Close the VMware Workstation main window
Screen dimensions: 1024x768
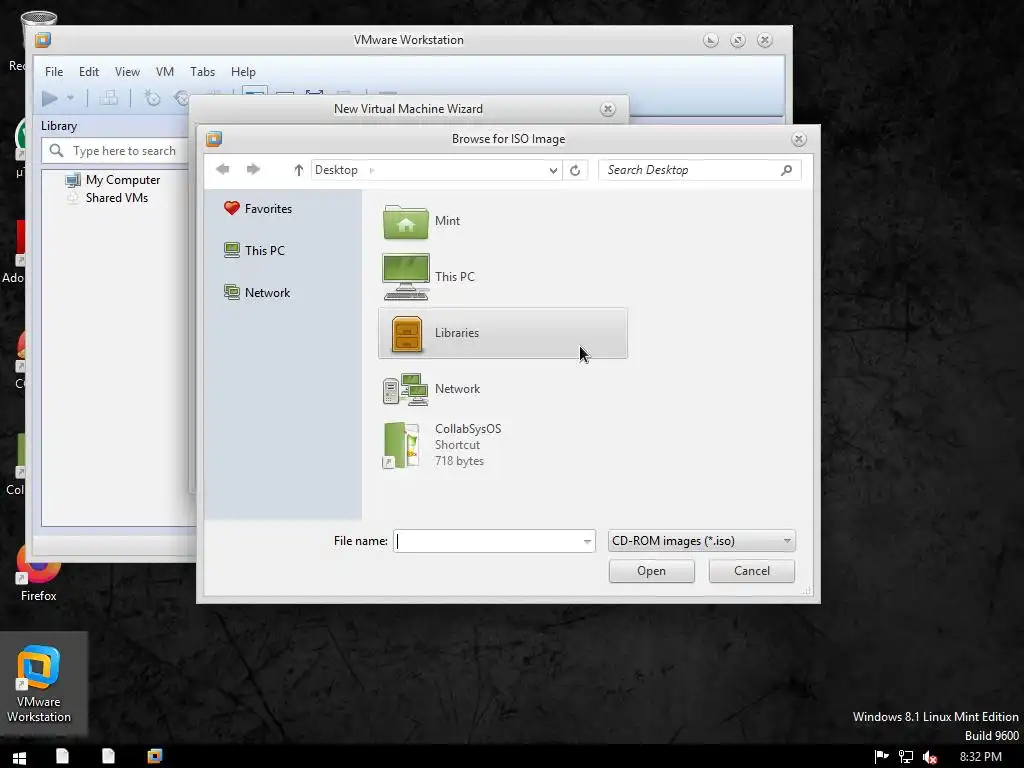765,40
